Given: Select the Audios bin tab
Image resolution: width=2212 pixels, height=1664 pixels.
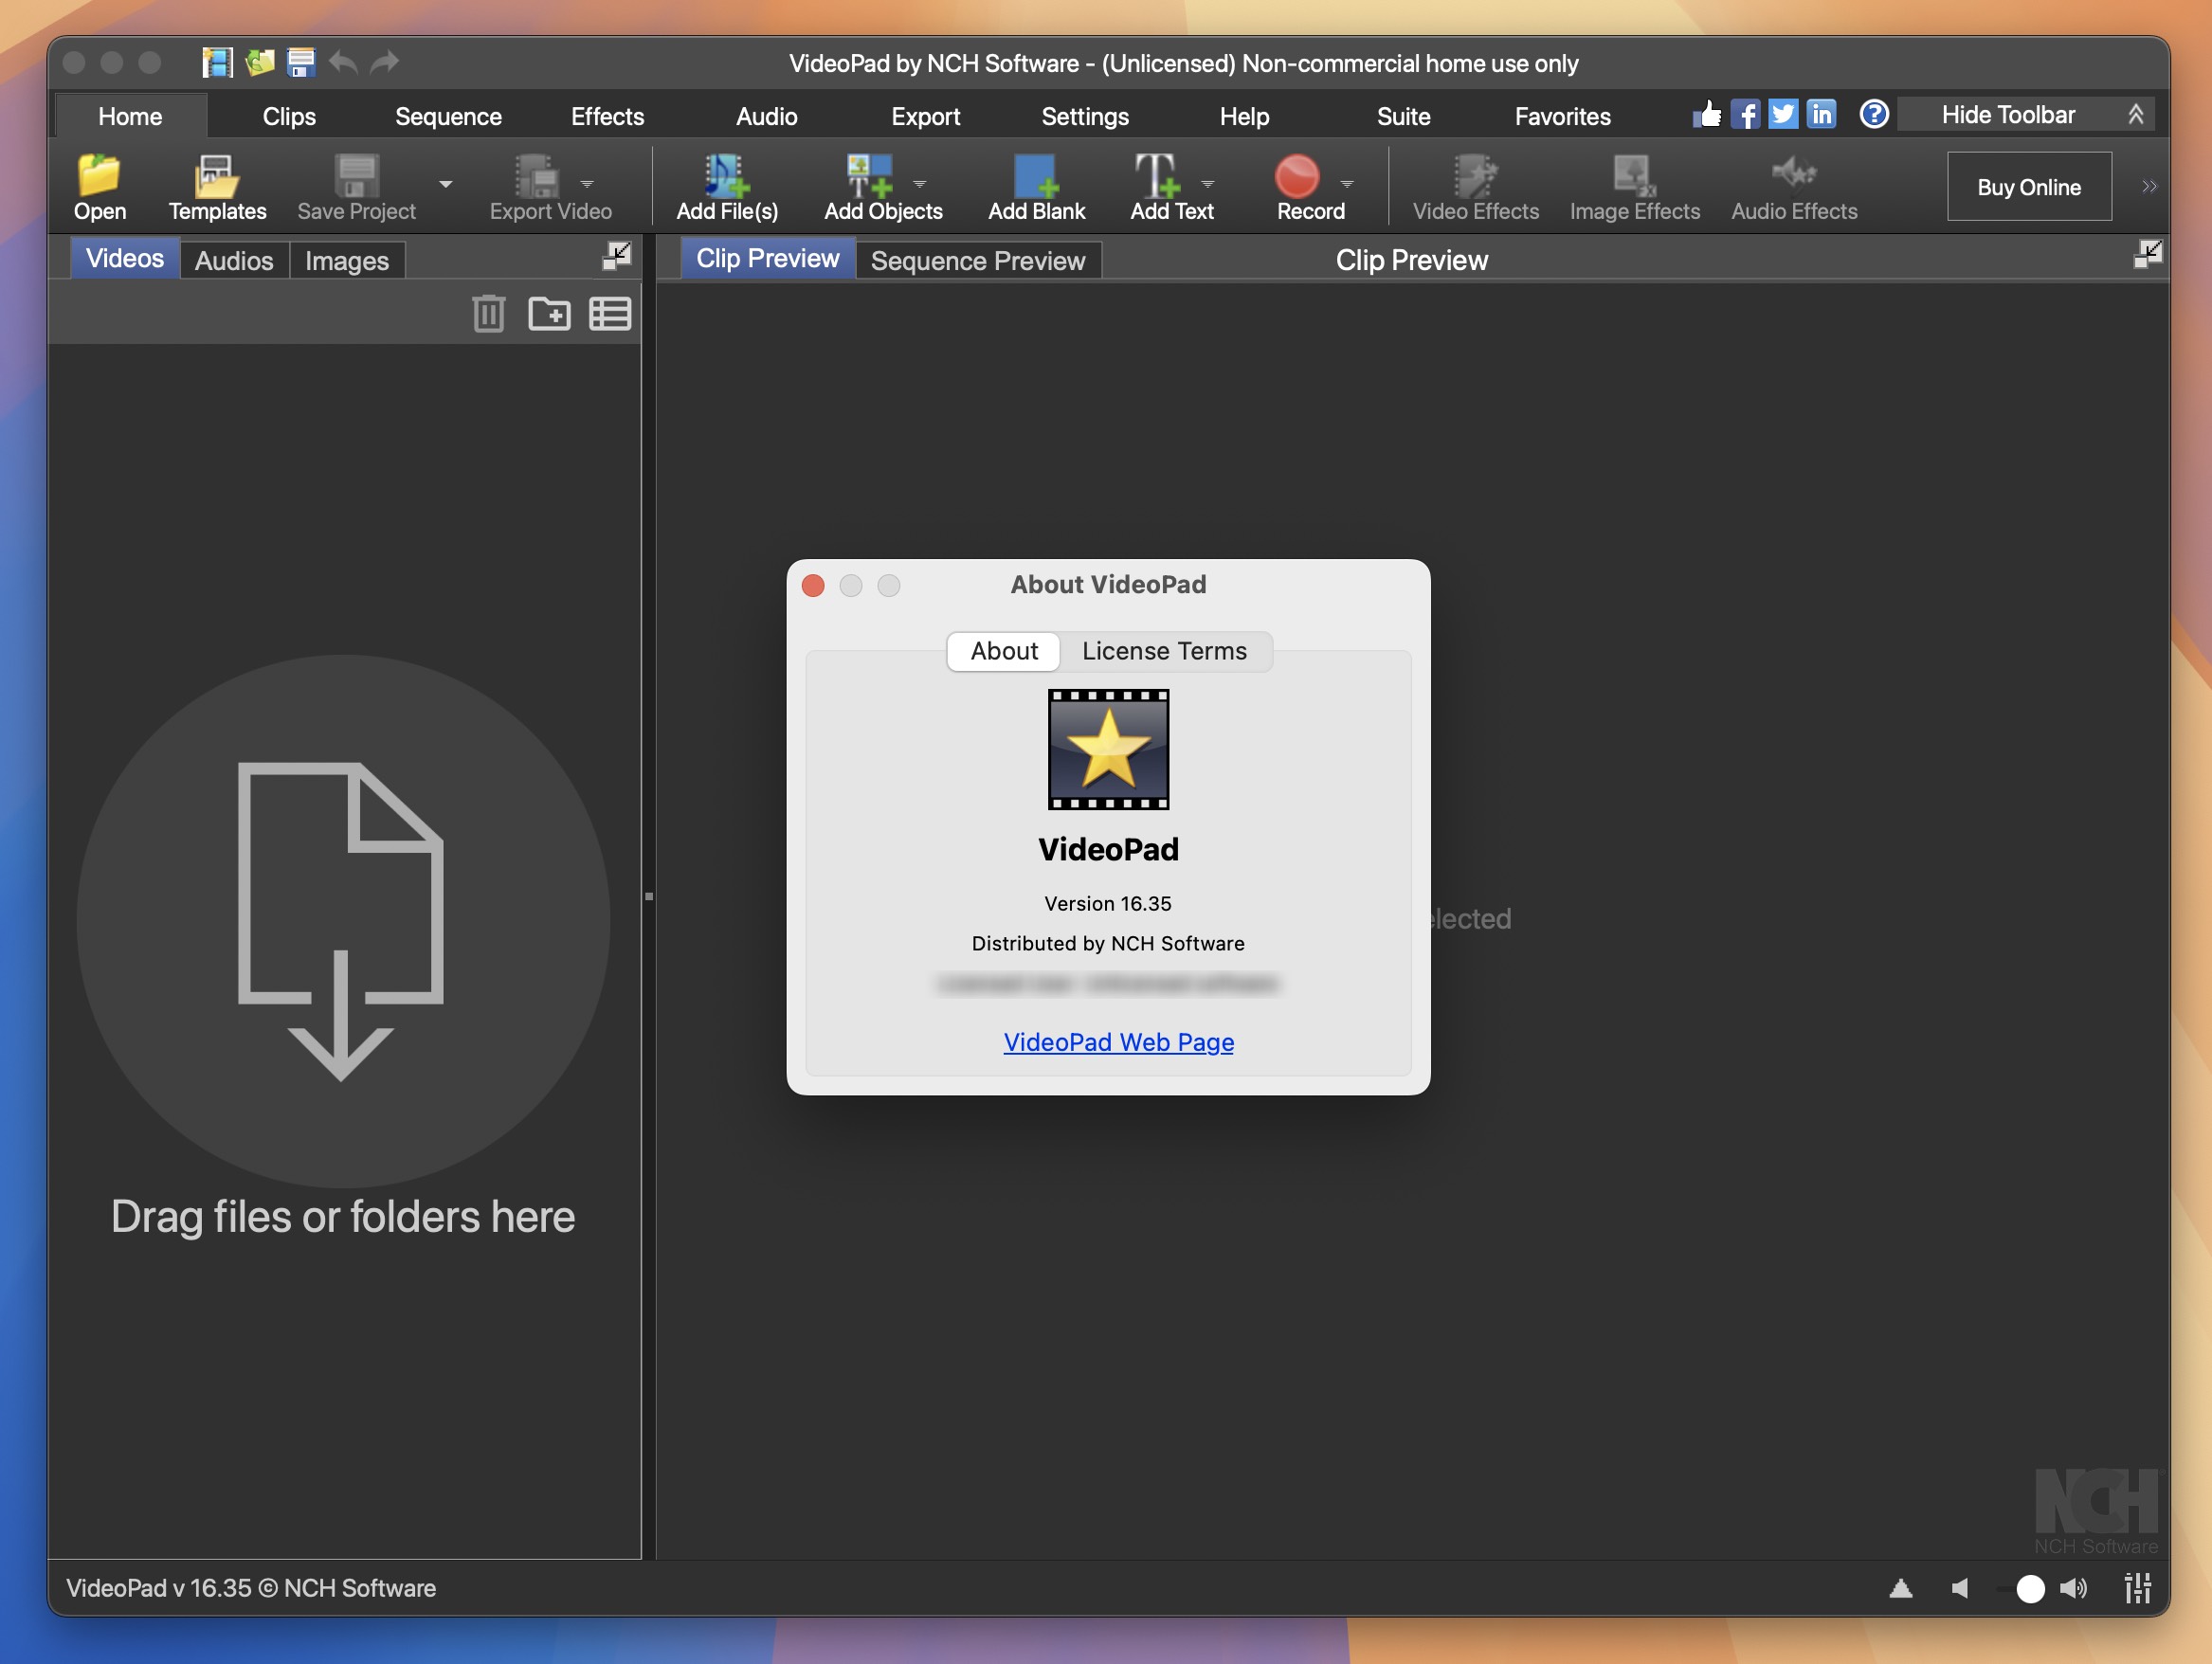Looking at the screenshot, I should (233, 260).
